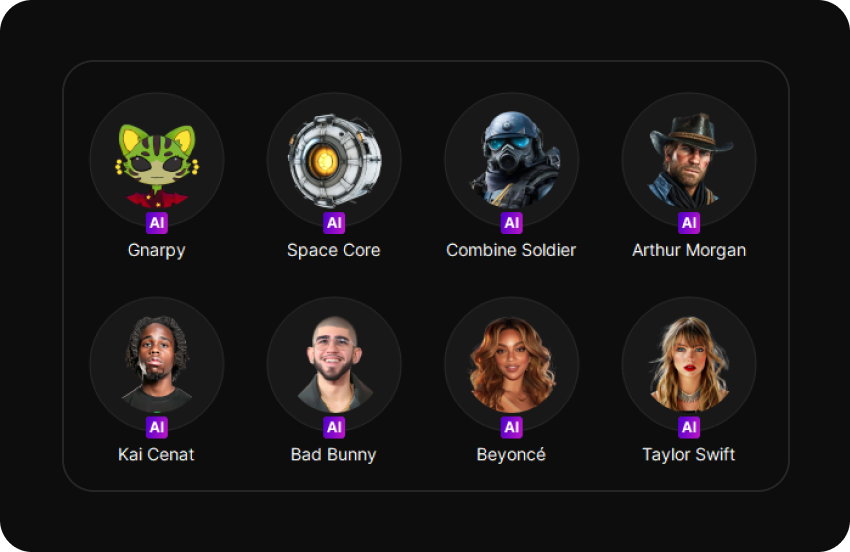Choose the avatar above Beyoncé label
The width and height of the screenshot is (850, 552).
pyautogui.click(x=511, y=364)
